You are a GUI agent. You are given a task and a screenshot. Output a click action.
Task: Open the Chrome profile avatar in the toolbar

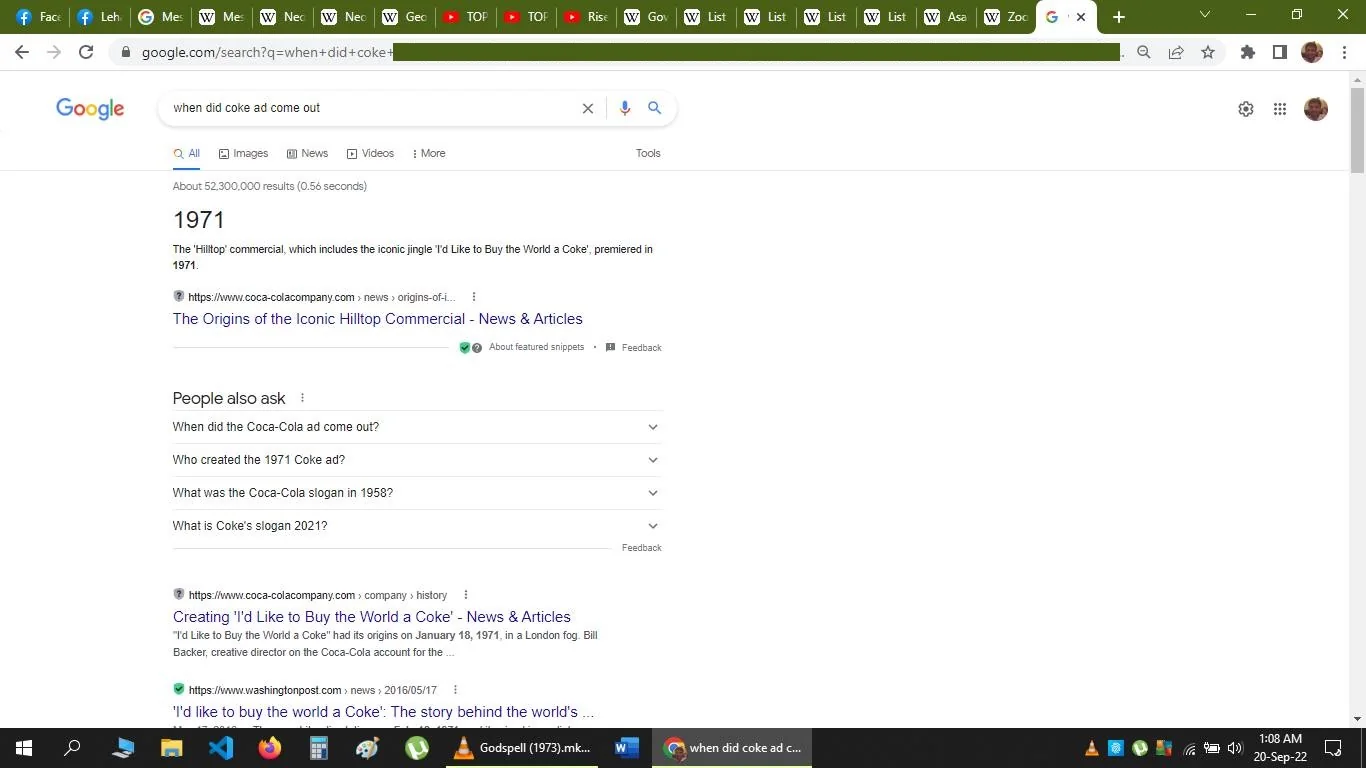pyautogui.click(x=1312, y=52)
